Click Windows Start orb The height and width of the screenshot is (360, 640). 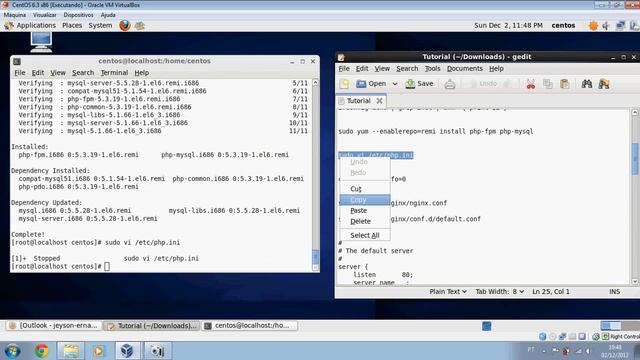(x=13, y=351)
